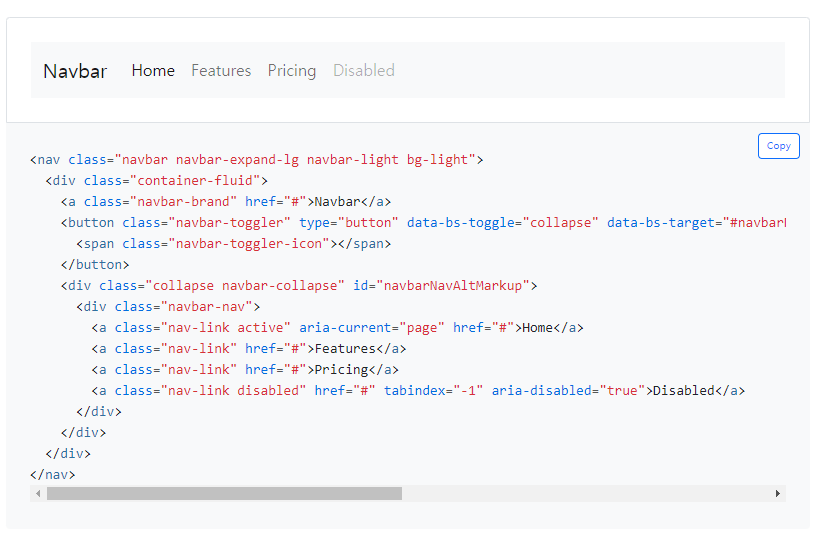The width and height of the screenshot is (824, 540).
Task: Click the Navbar brand link
Action: point(75,71)
